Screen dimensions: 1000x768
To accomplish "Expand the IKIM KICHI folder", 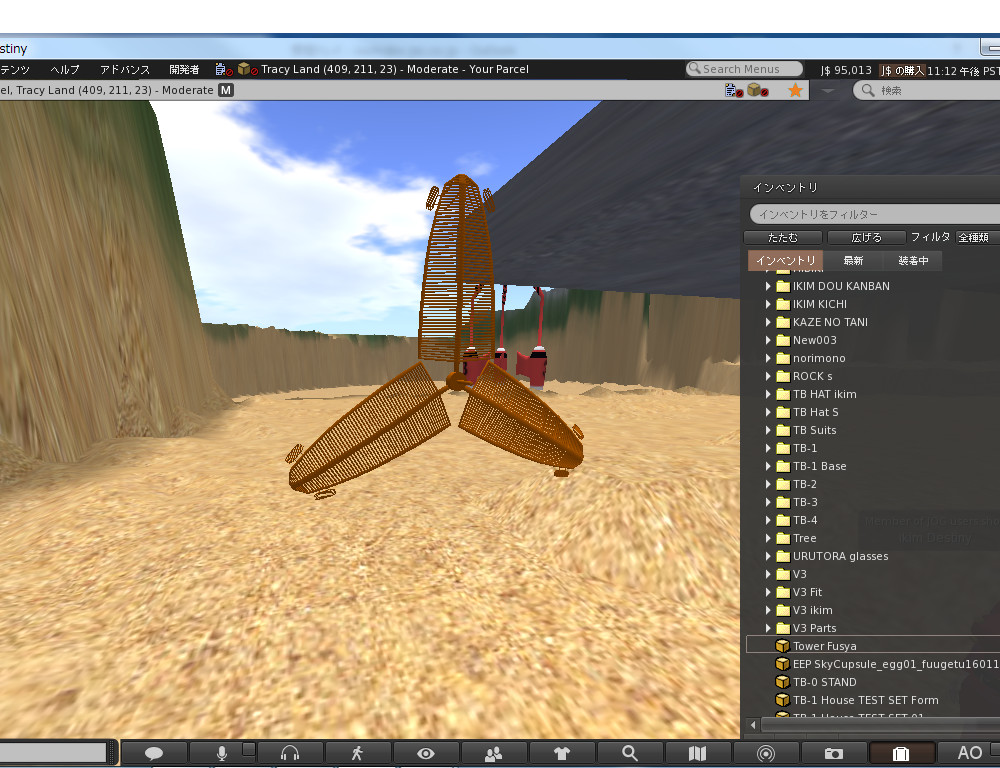I will pos(768,304).
